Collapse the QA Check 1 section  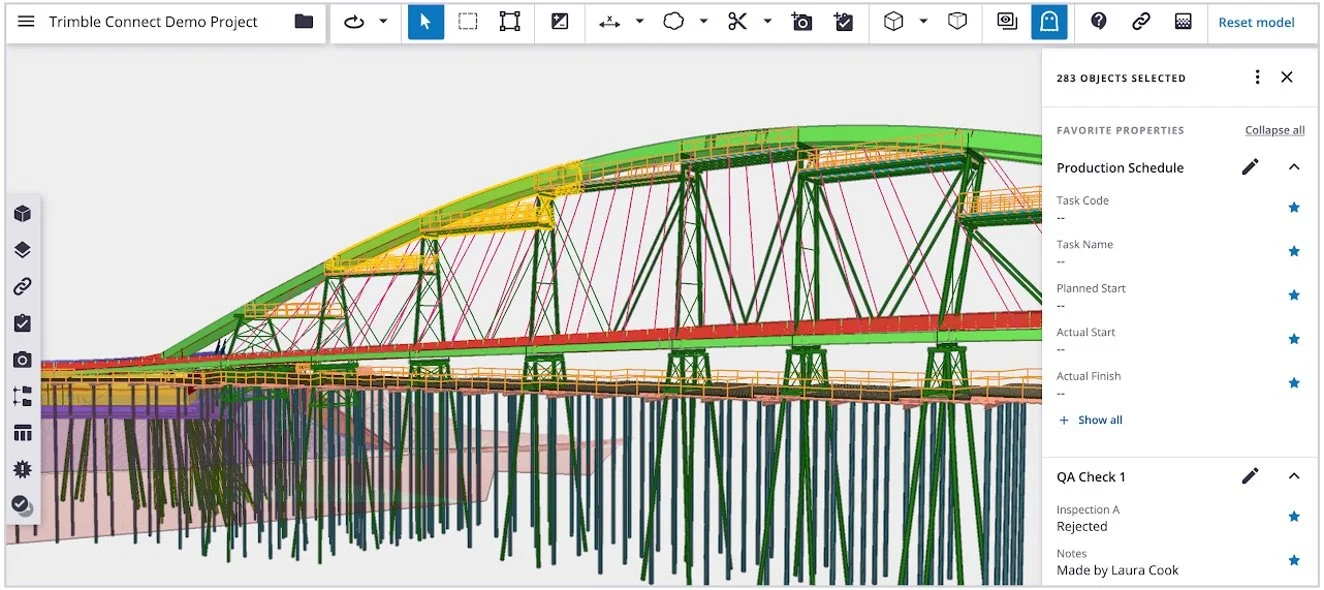[x=1294, y=477]
